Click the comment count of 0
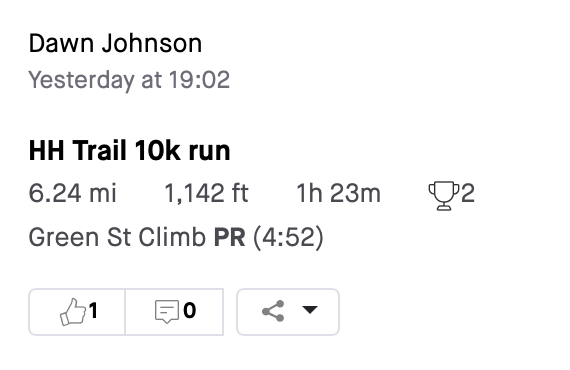The image size is (570, 370). (x=190, y=311)
